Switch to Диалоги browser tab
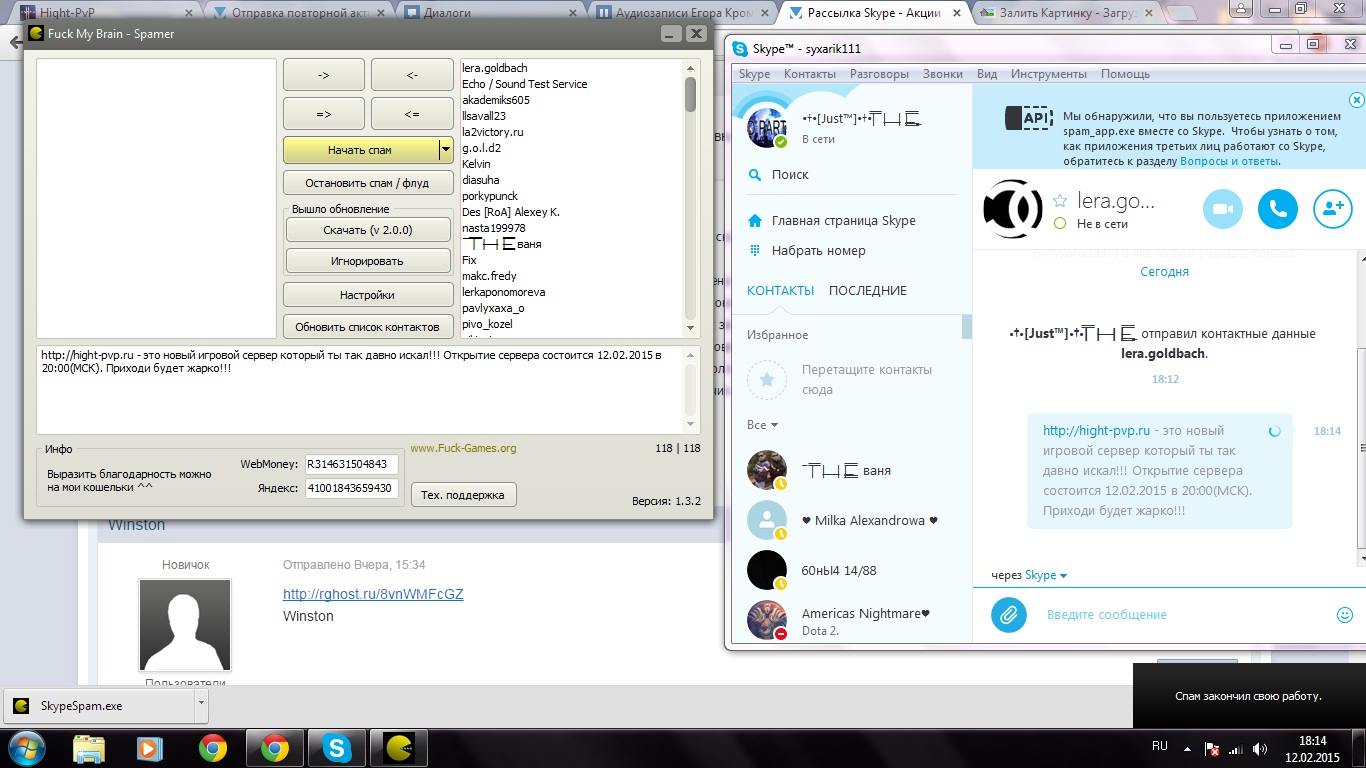 (487, 13)
